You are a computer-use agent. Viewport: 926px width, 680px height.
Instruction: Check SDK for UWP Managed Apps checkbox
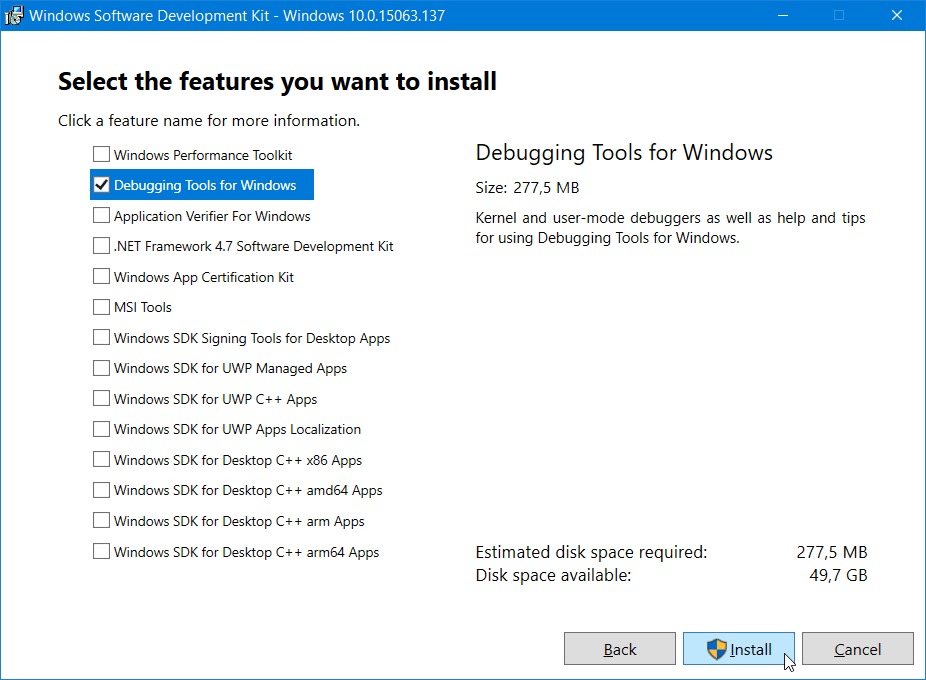pos(102,368)
